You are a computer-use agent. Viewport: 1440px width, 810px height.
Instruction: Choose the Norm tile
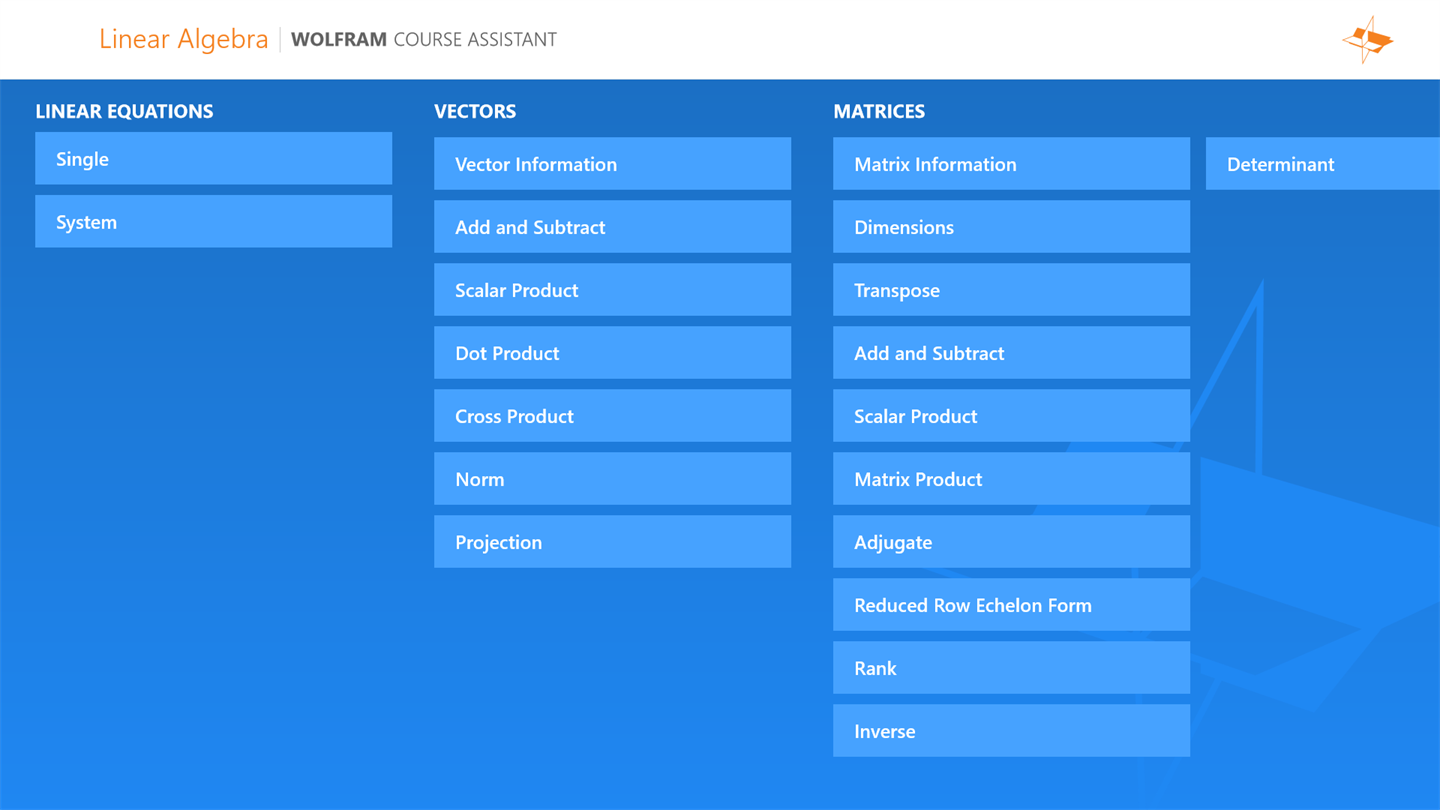612,479
